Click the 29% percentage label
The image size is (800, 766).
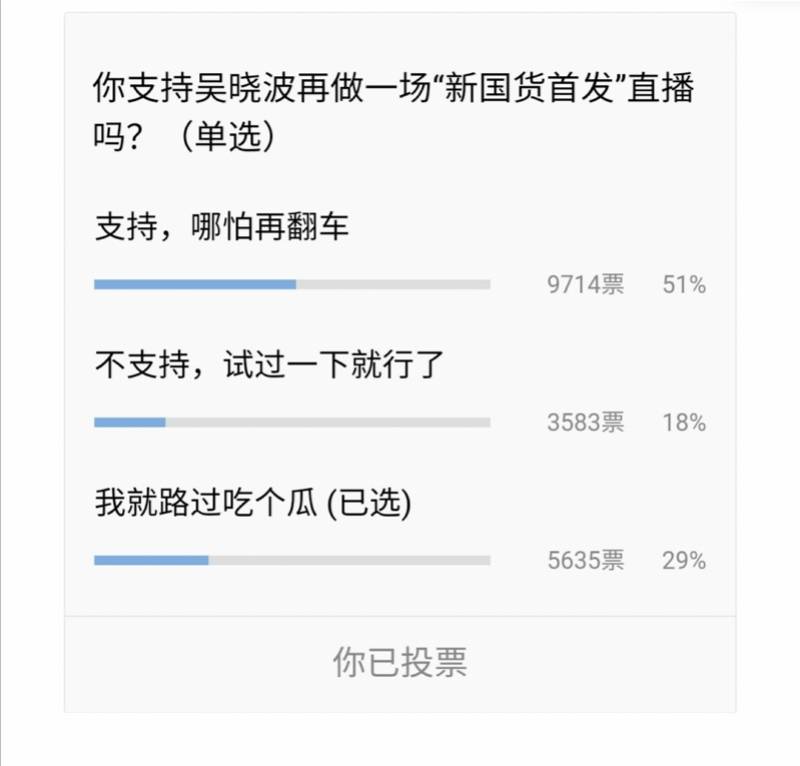(x=684, y=561)
